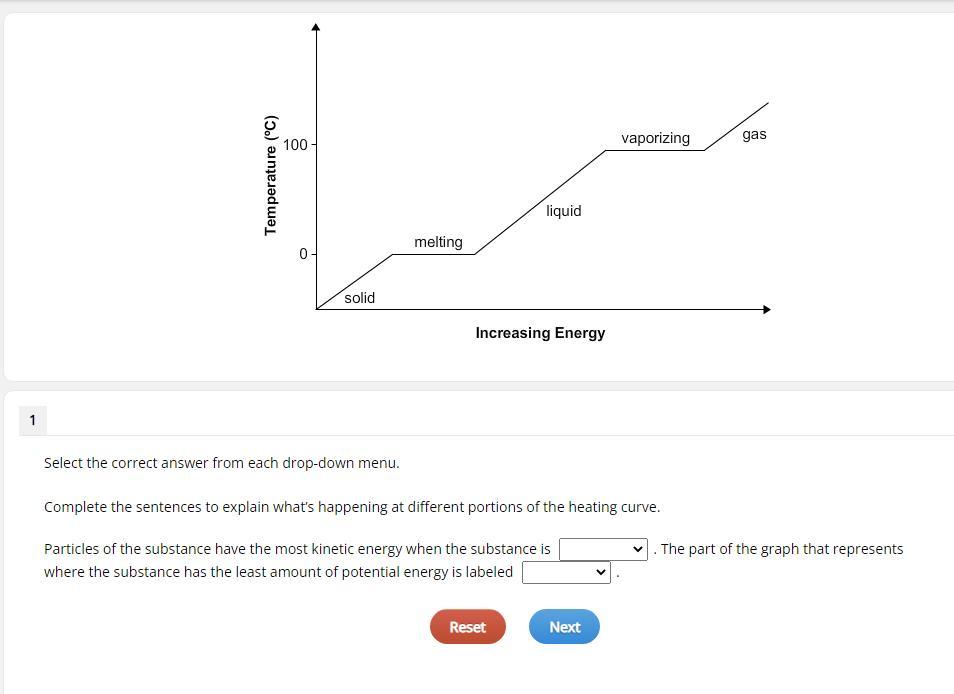Click the 'Complete the sentences' prompt text
Viewport: 954px width, 694px height.
[352, 507]
